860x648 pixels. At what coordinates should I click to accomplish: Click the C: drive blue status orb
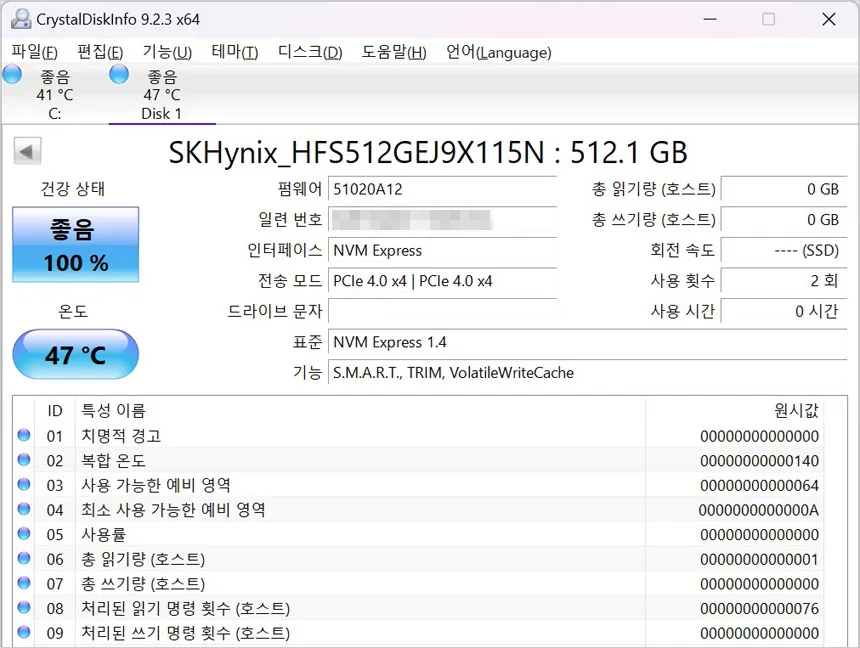pos(12,74)
